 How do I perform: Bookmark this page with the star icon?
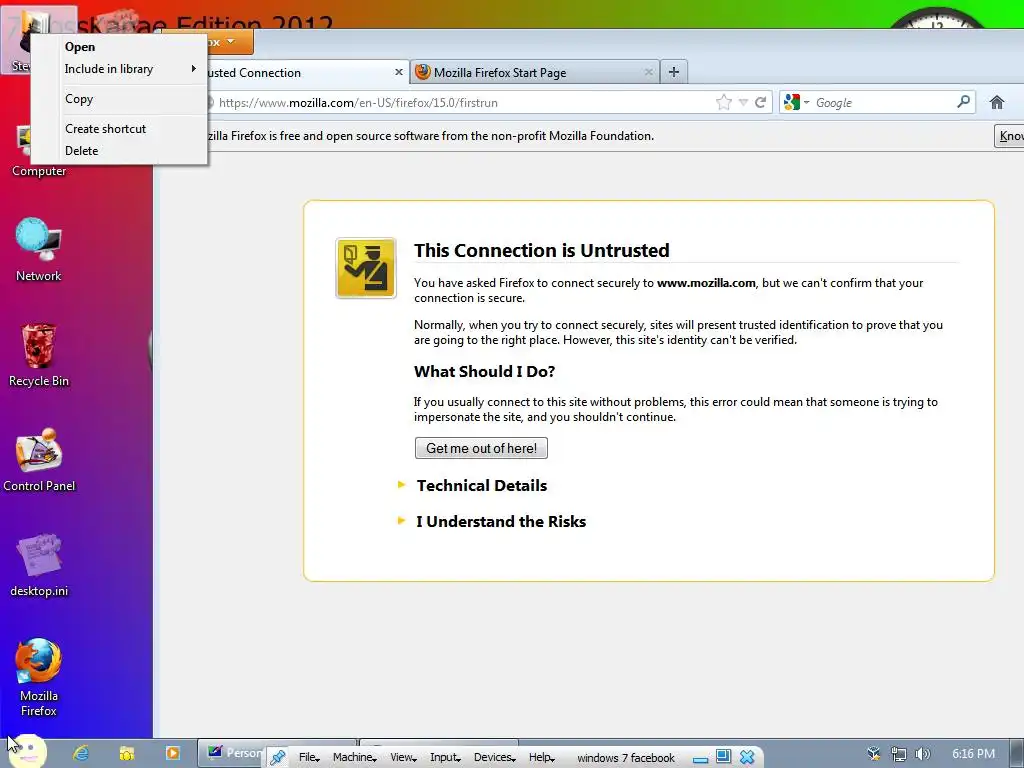click(724, 103)
